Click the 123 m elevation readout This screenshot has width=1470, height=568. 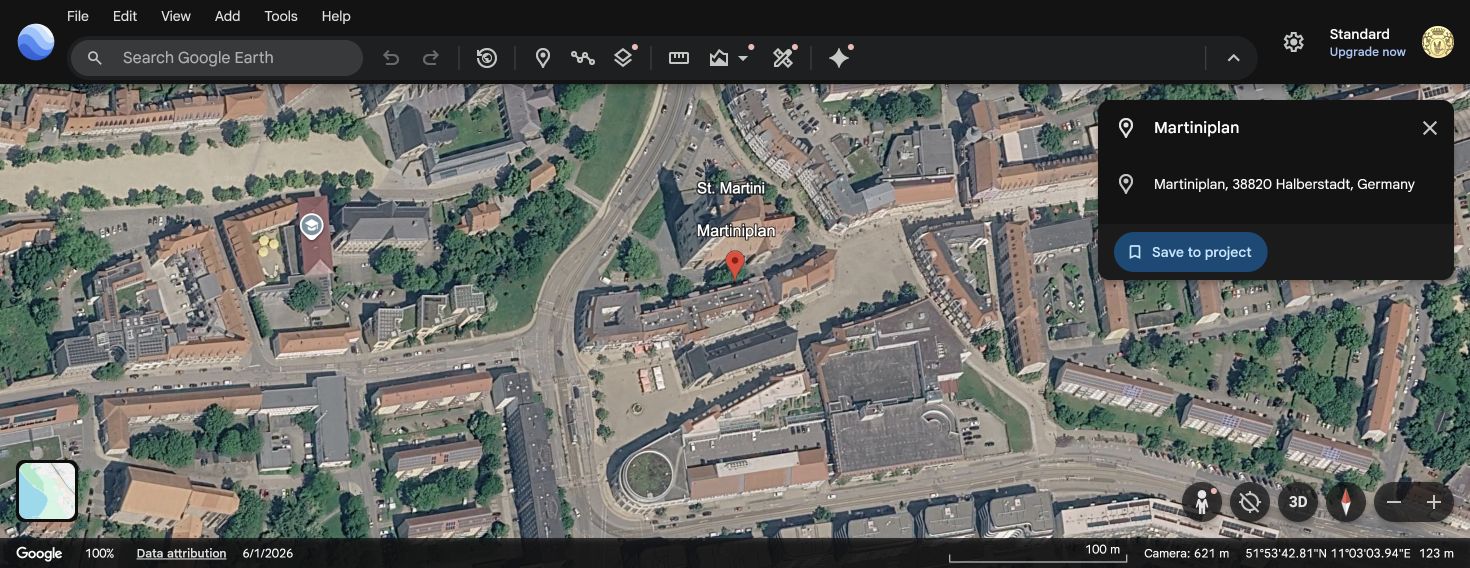(1436, 553)
